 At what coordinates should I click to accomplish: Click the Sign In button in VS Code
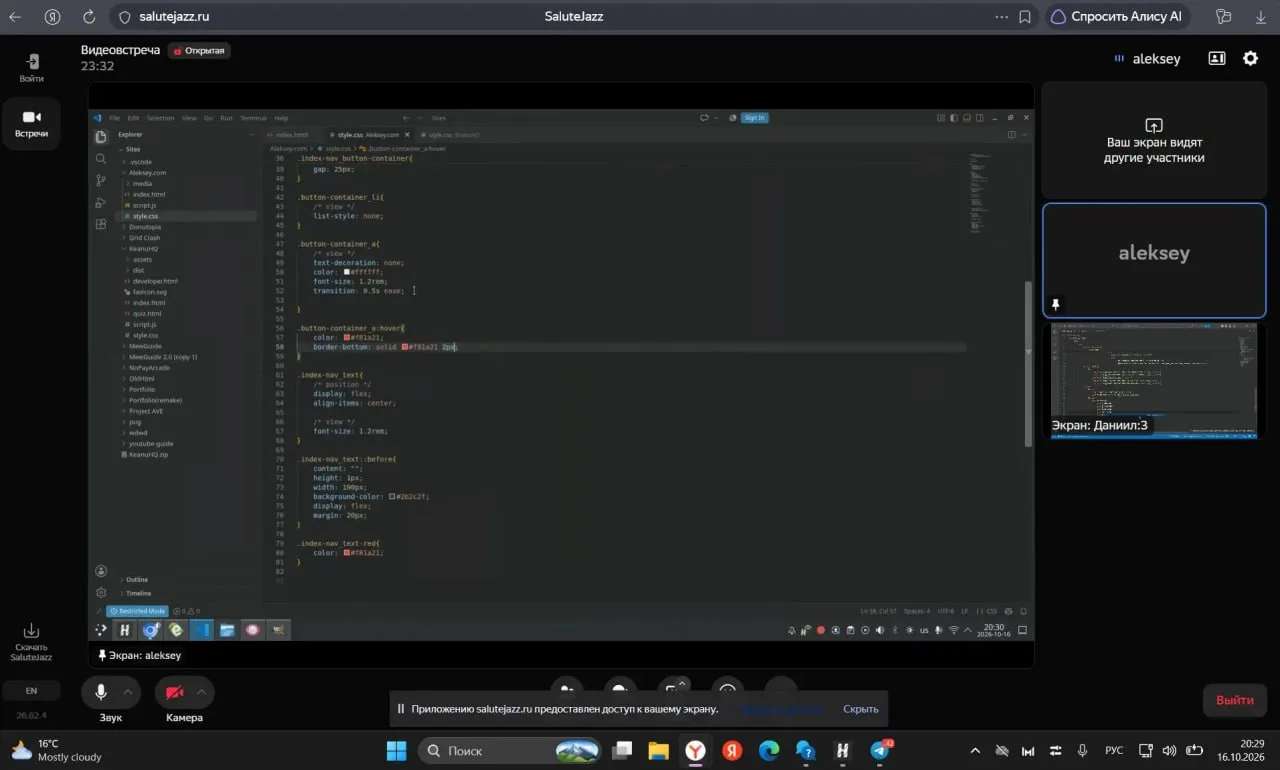click(754, 118)
